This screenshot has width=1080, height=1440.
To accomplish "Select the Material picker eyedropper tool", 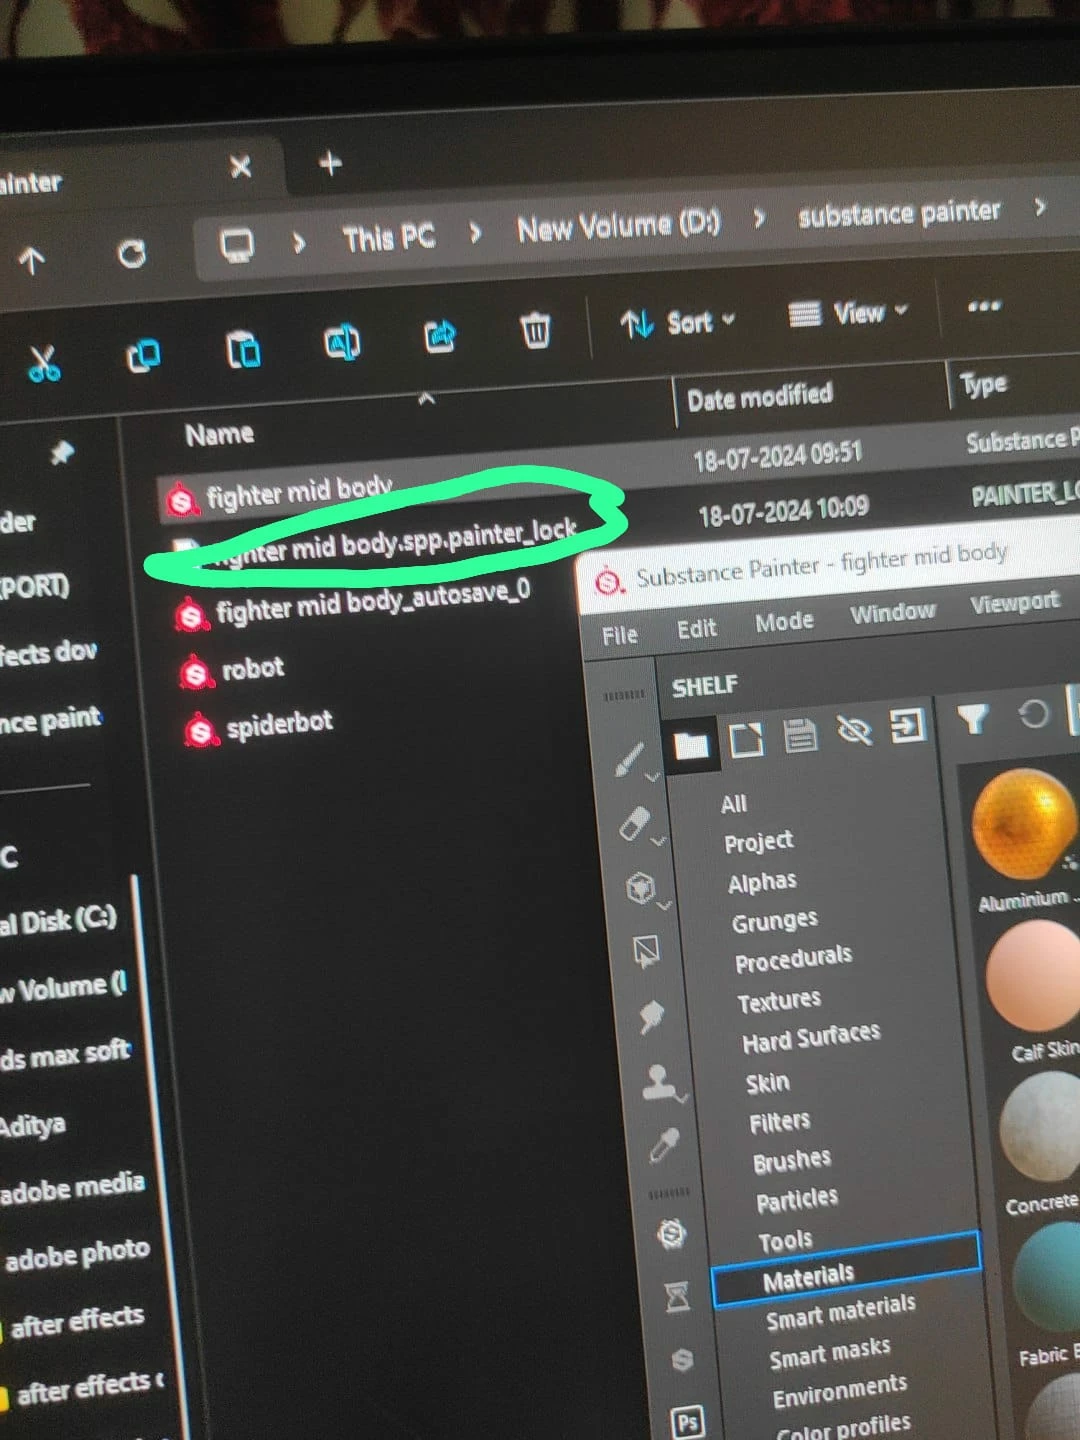I will pyautogui.click(x=664, y=1144).
